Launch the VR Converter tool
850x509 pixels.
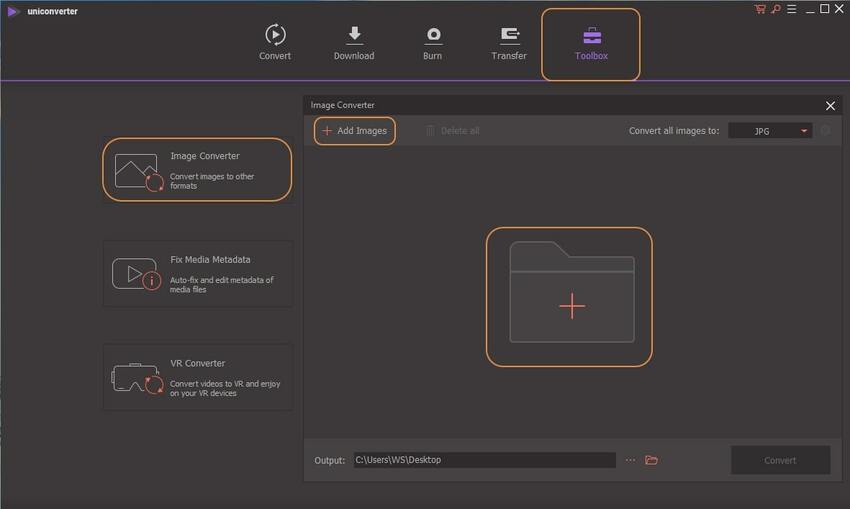(197, 377)
